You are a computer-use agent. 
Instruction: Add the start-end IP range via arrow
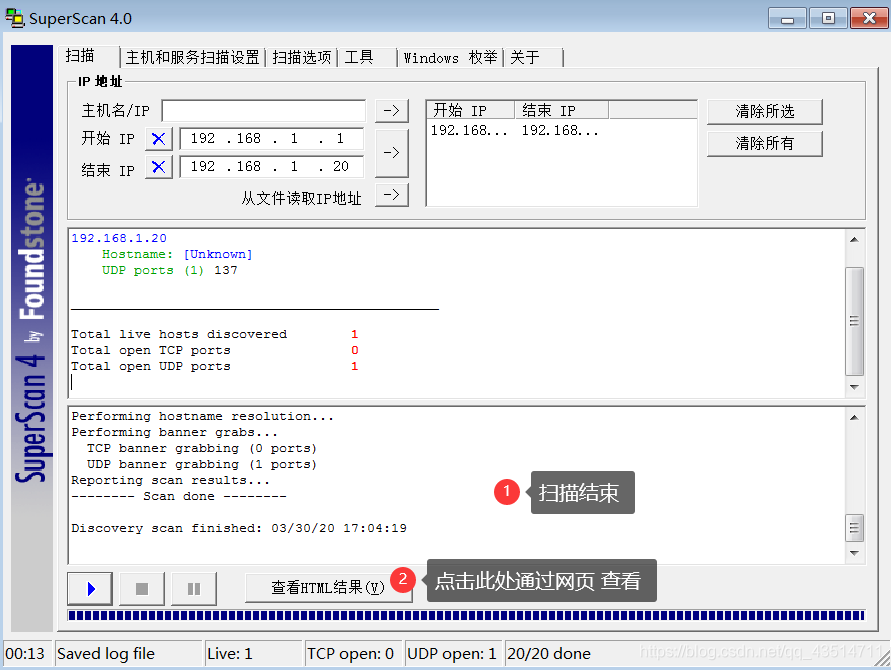pyautogui.click(x=392, y=152)
